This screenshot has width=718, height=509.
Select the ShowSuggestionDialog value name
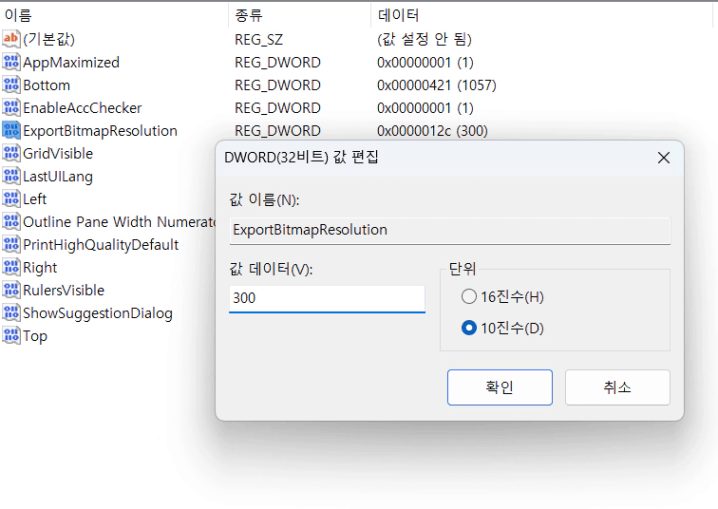[x=98, y=314]
